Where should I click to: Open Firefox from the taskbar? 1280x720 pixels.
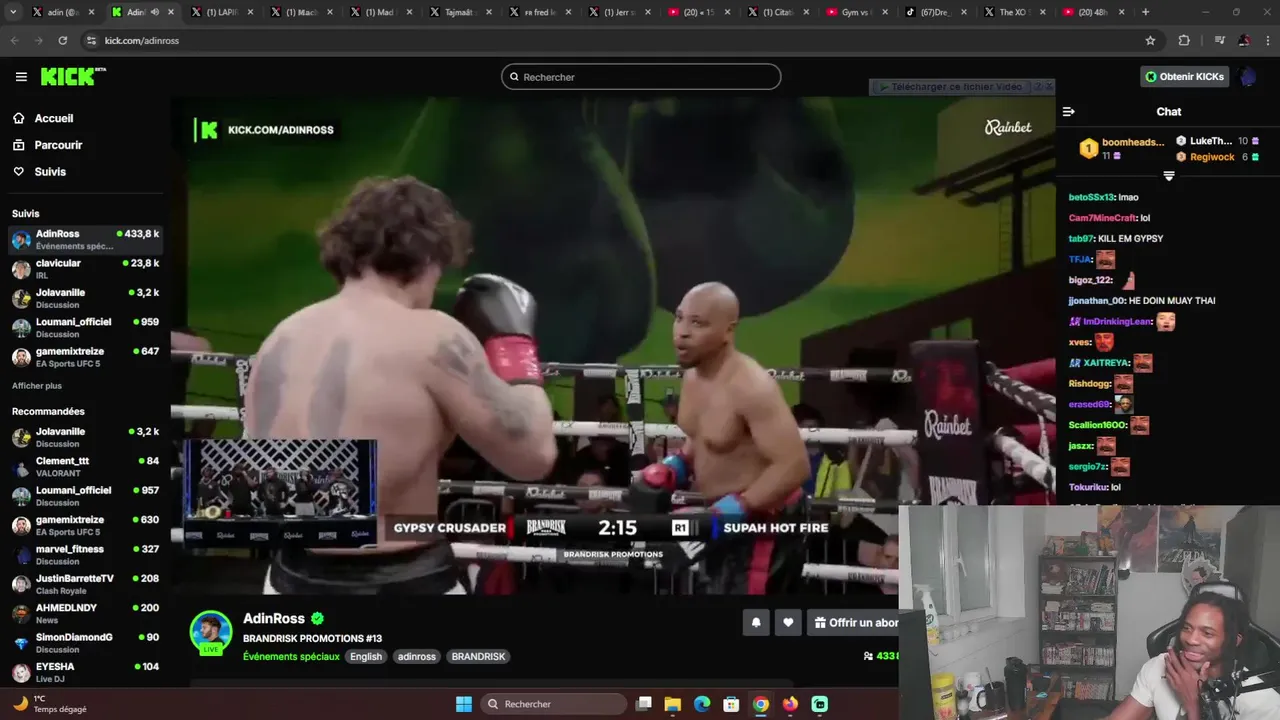pos(790,704)
